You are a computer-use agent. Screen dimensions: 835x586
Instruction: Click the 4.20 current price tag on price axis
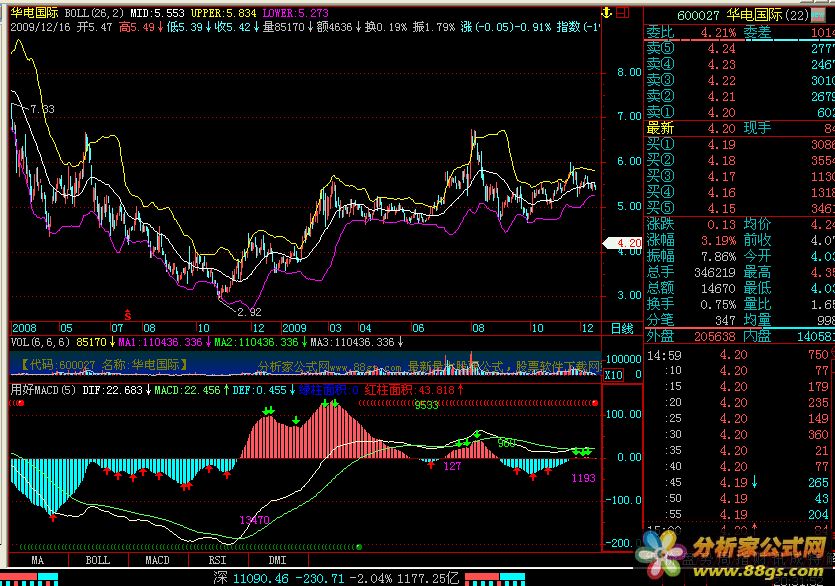[x=623, y=243]
